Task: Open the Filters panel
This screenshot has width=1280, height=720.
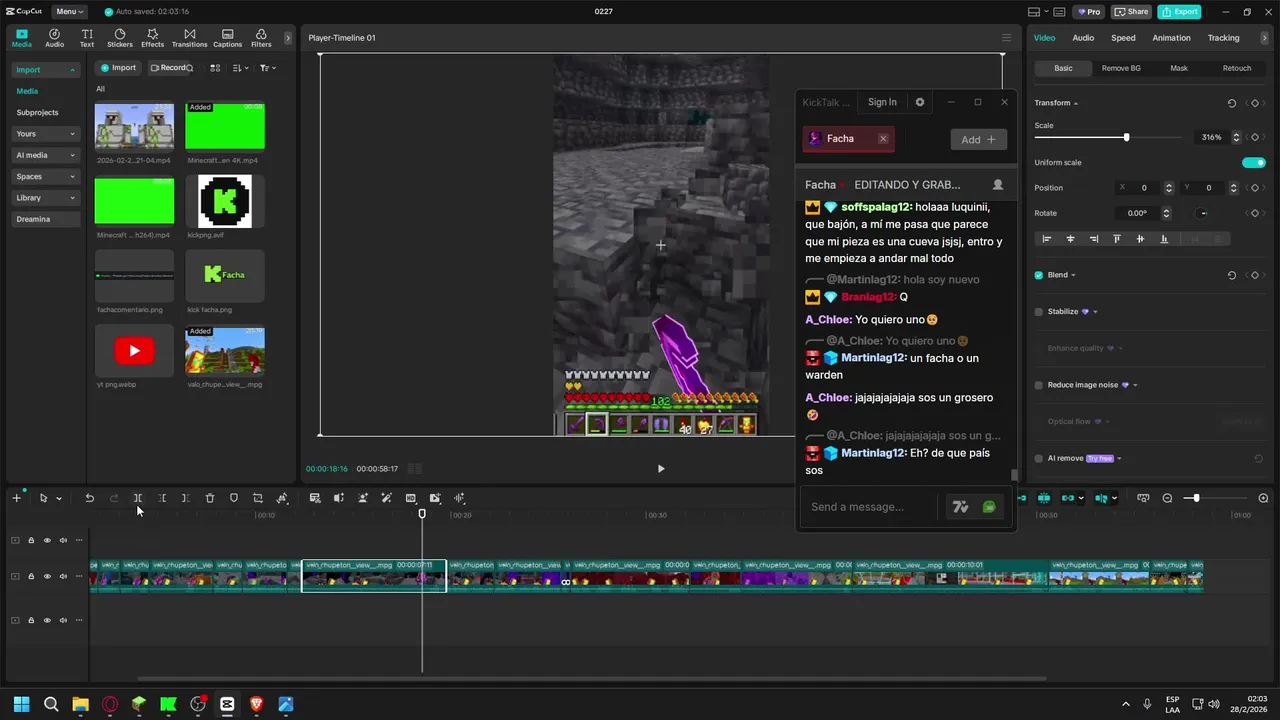Action: point(261,38)
